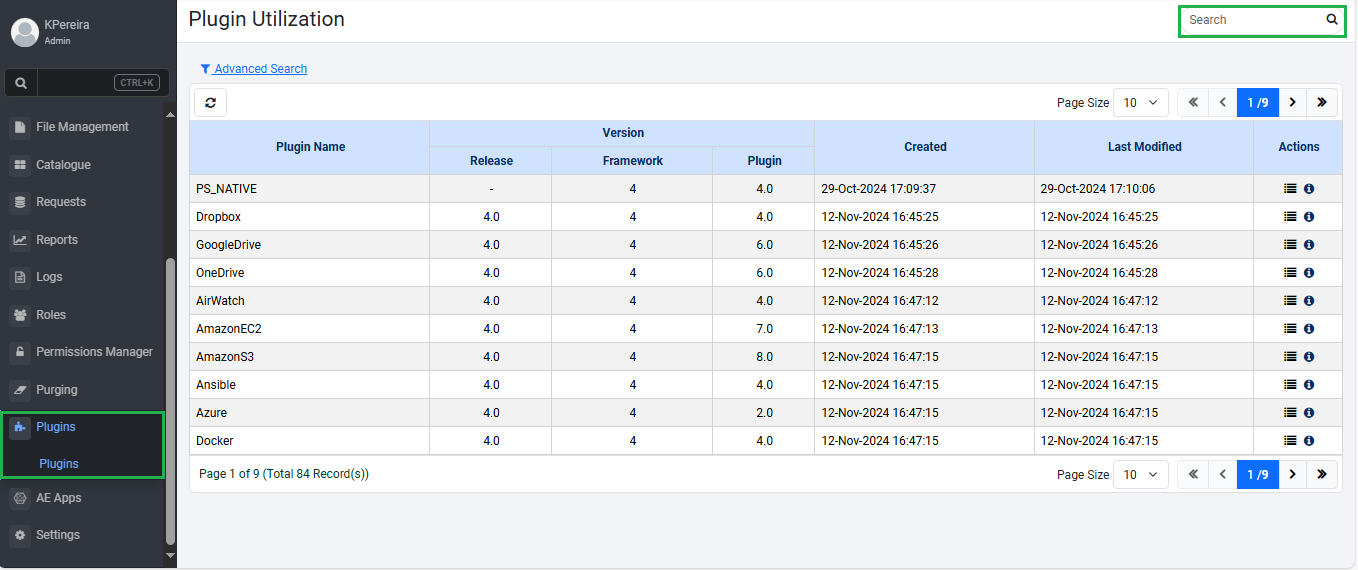This screenshot has height=570, width=1358.
Task: Select the Plugins submenu item
Action: (59, 464)
